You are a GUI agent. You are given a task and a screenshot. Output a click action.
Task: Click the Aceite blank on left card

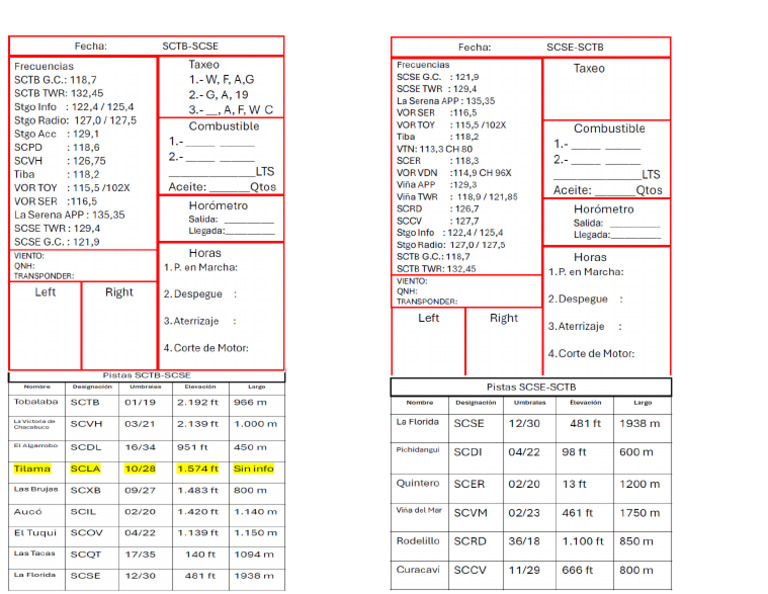[x=229, y=188]
